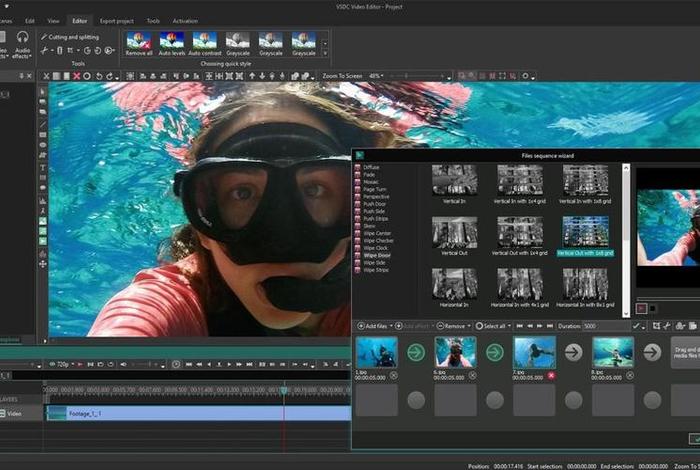Click the red remove button on 7.jpg
Screen dimensions: 700x470
click(551, 376)
